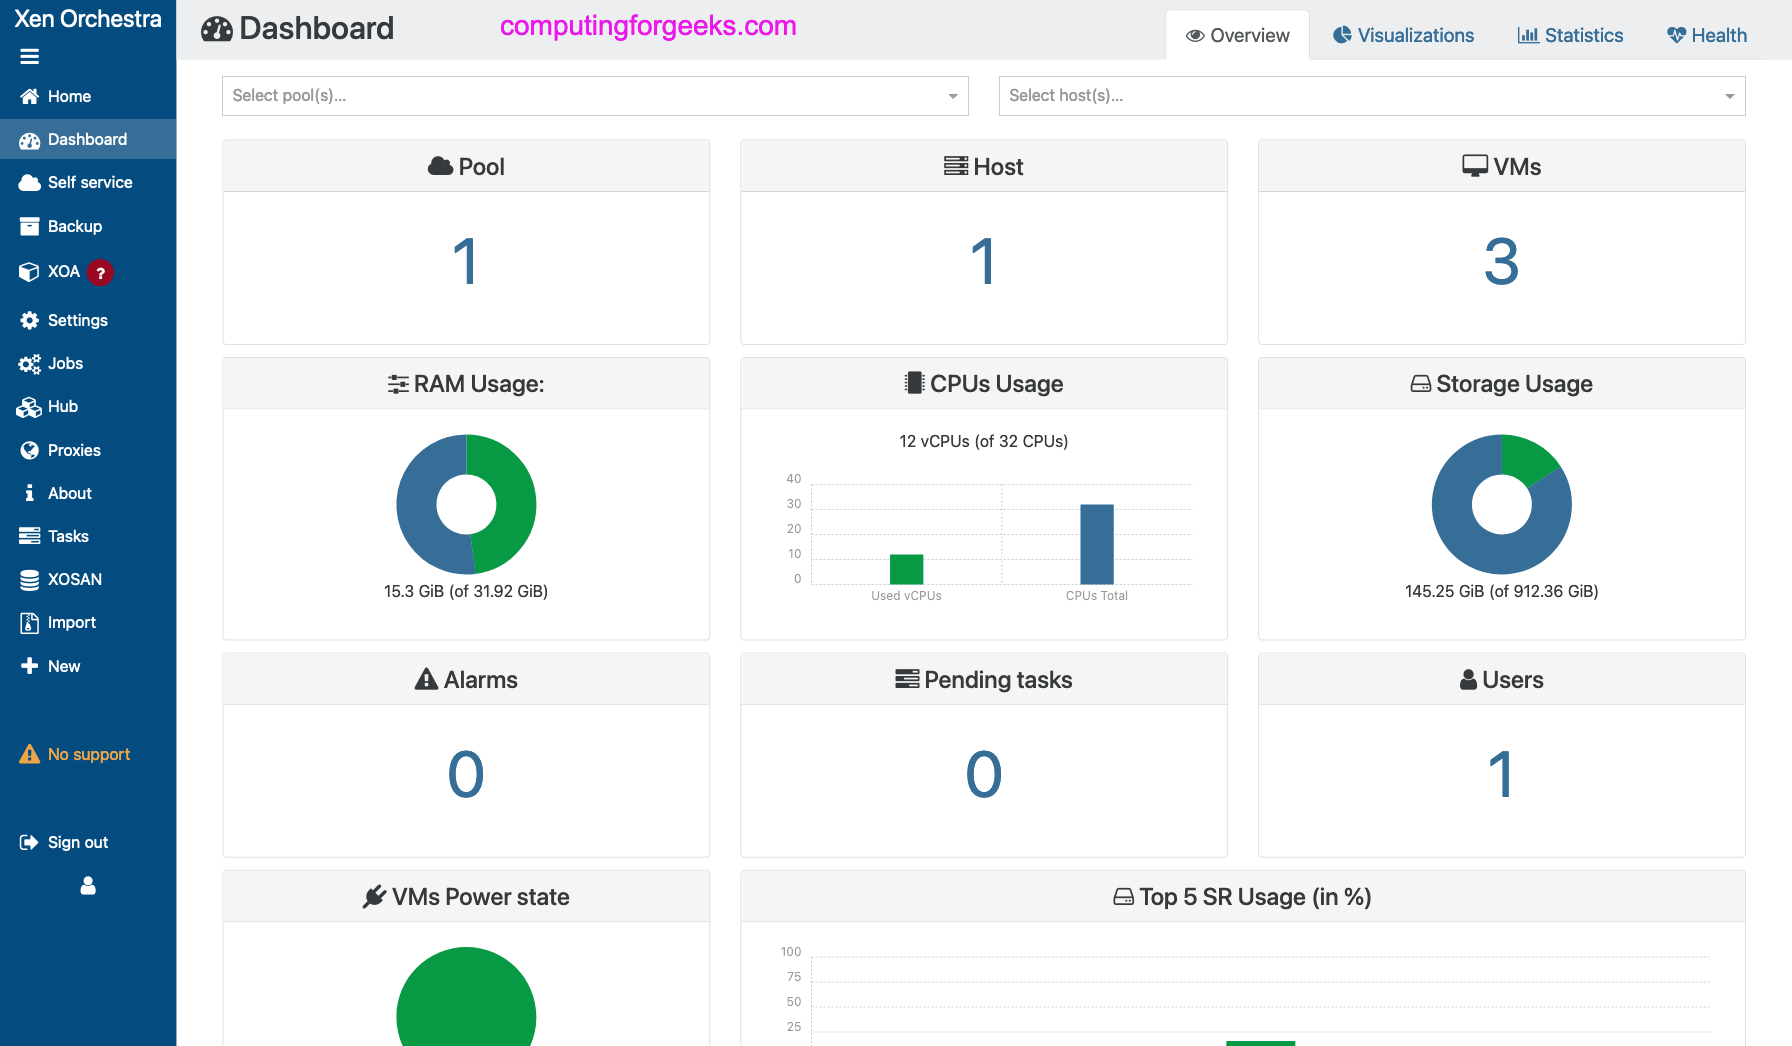Click the Storage Usage card heading
The height and width of the screenshot is (1046, 1792).
point(1502,384)
